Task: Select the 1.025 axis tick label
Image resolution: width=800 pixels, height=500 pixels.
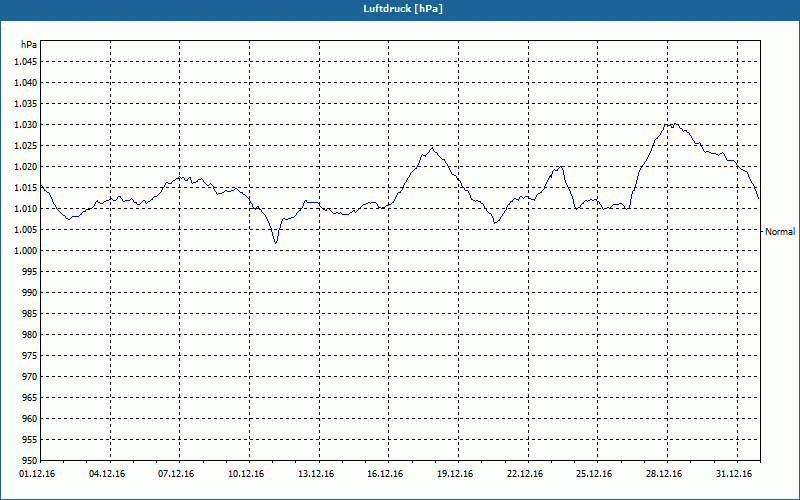Action: pos(26,146)
